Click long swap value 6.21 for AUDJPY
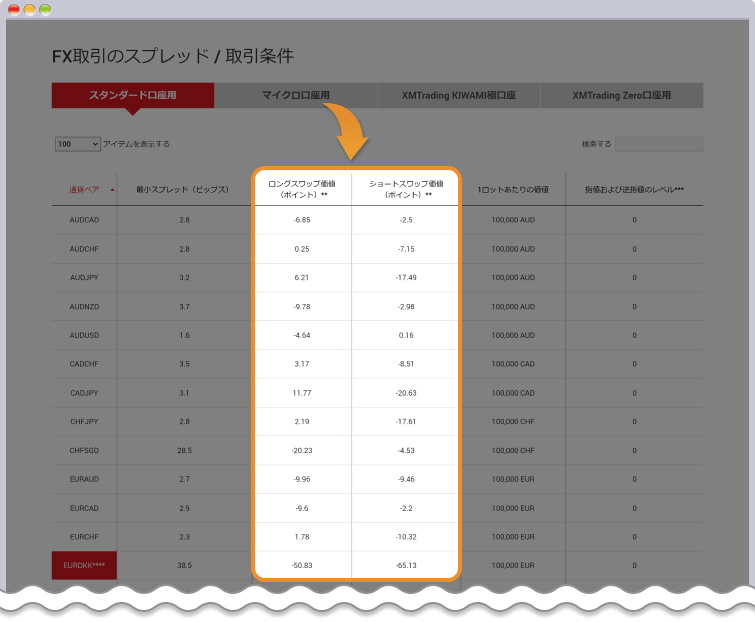Viewport: 755px width, 622px height. tap(302, 278)
